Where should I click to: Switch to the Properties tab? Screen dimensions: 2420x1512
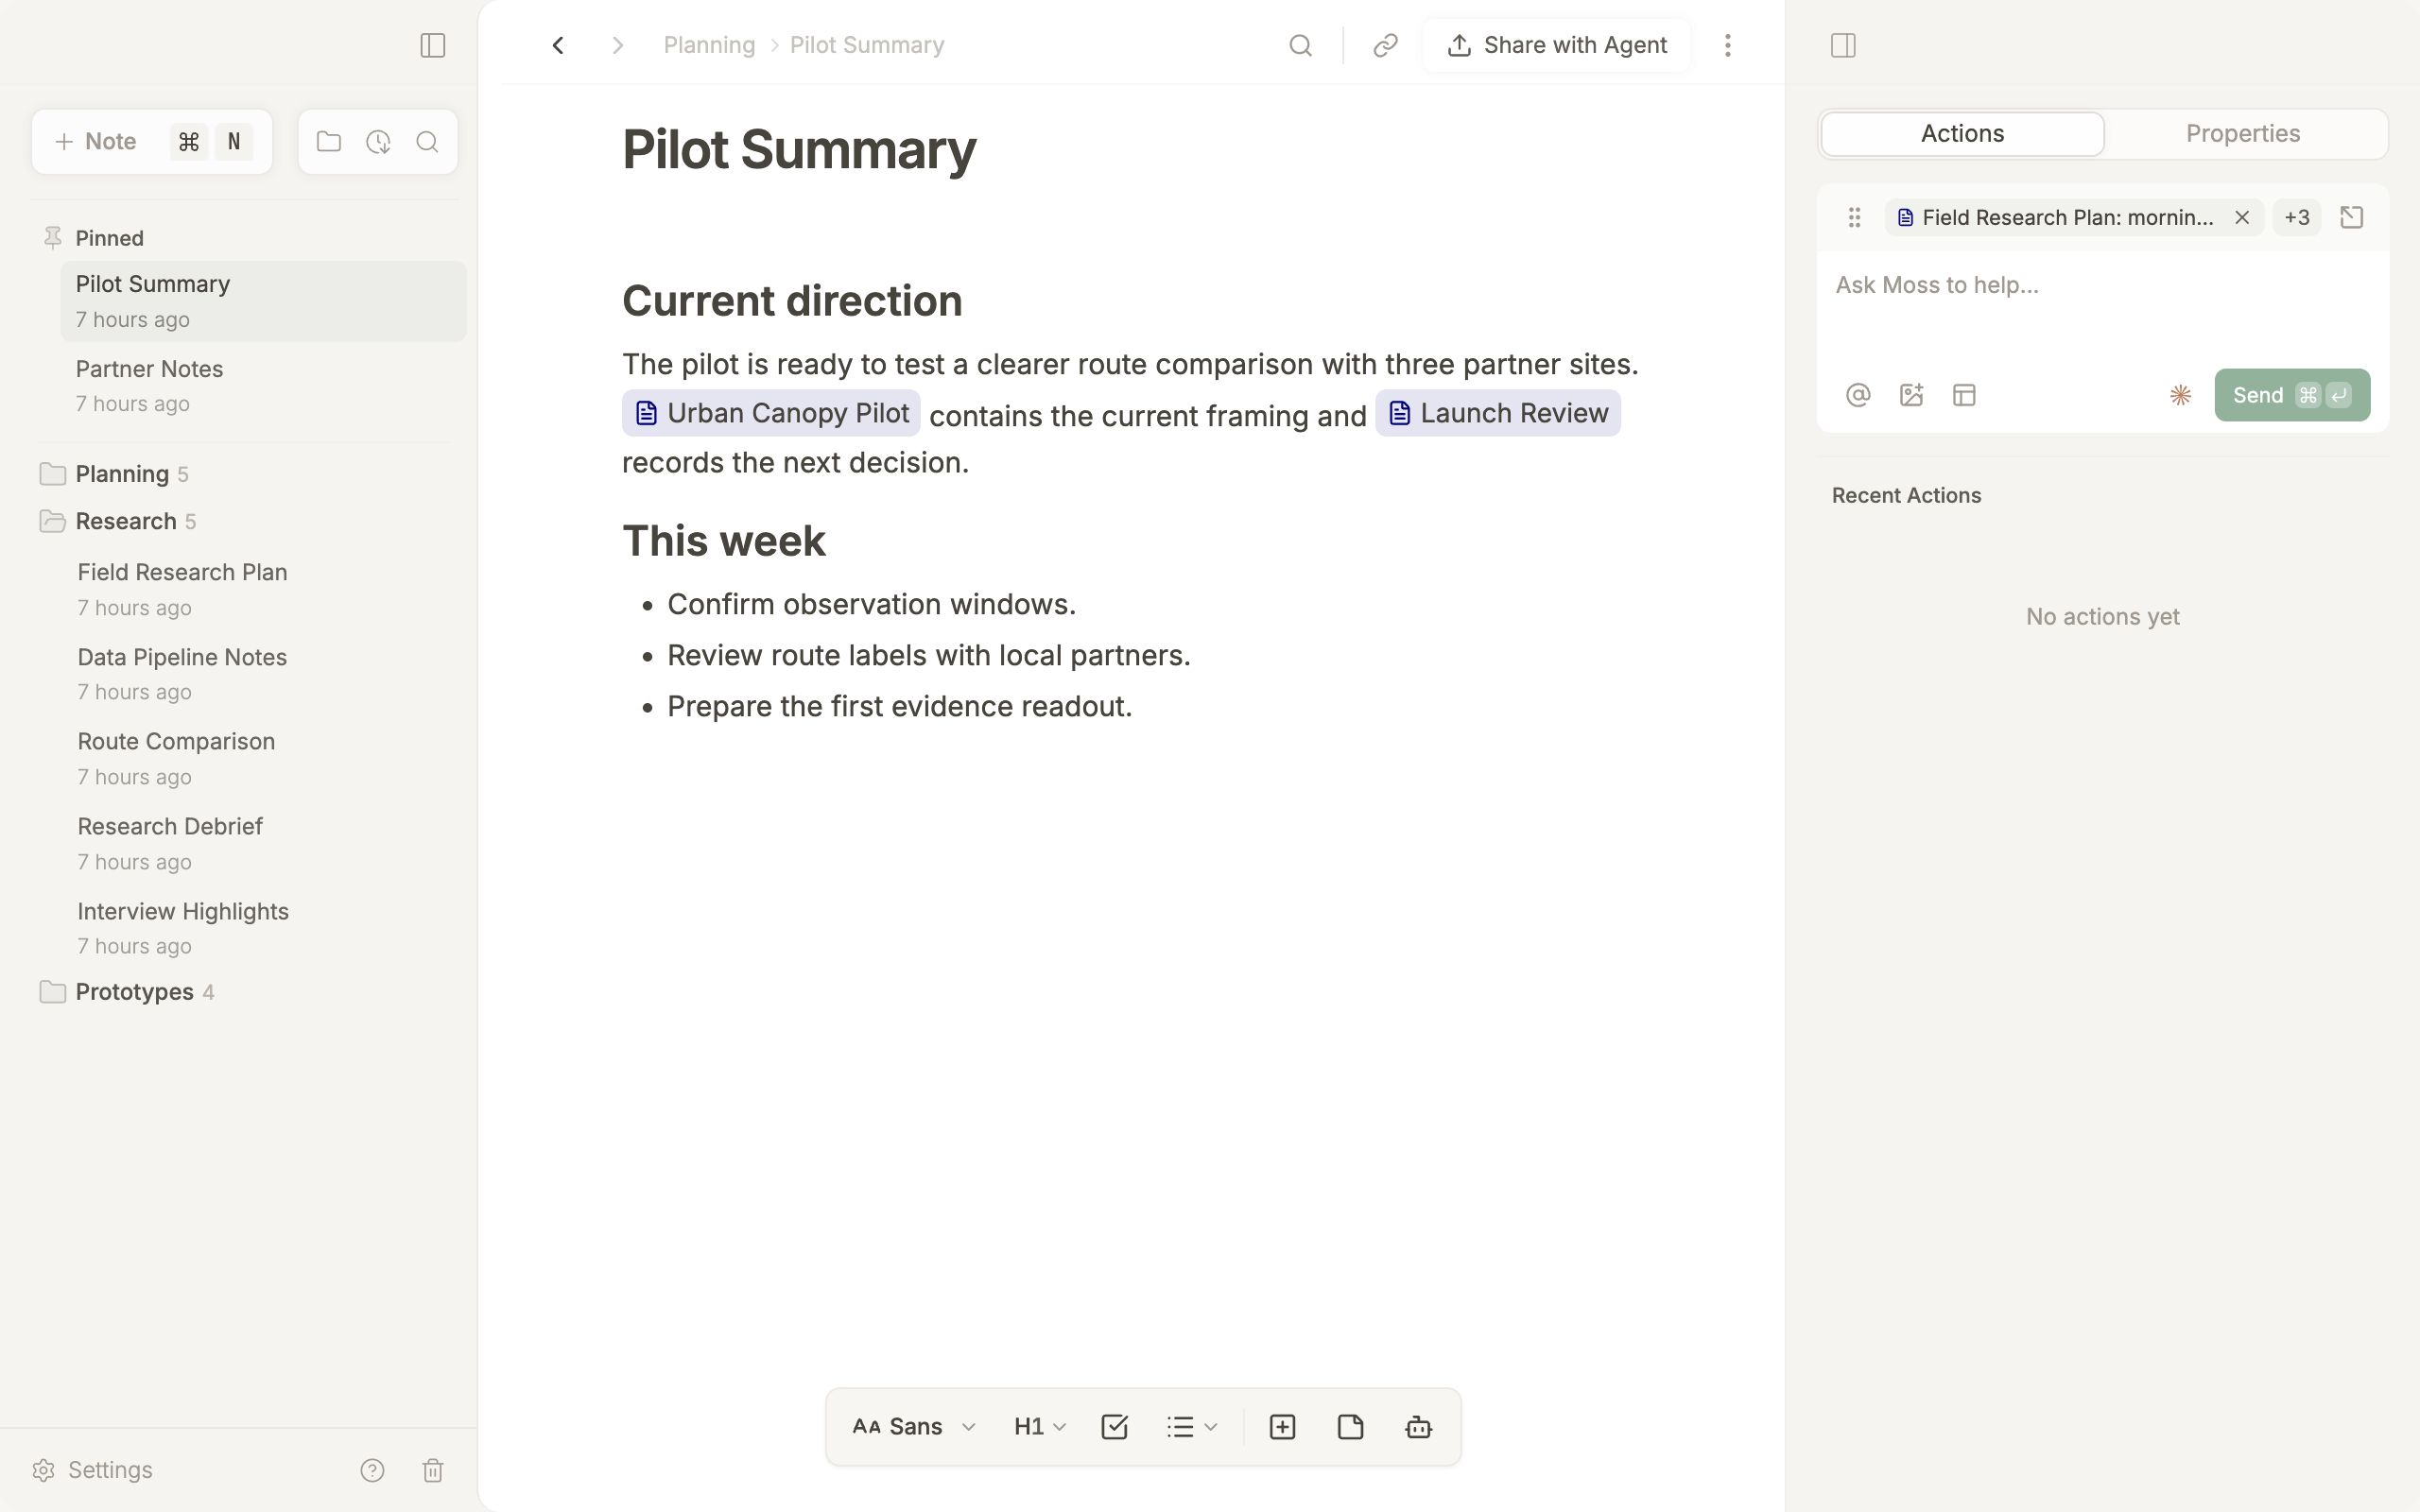(x=2242, y=134)
